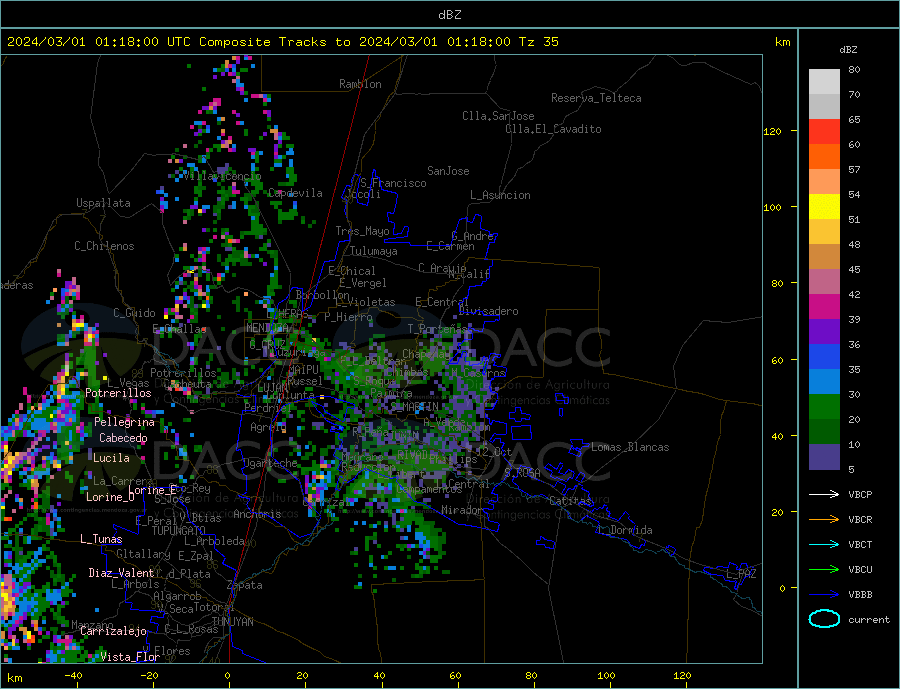Select the timestamp header text
This screenshot has width=900, height=689.
(x=283, y=42)
